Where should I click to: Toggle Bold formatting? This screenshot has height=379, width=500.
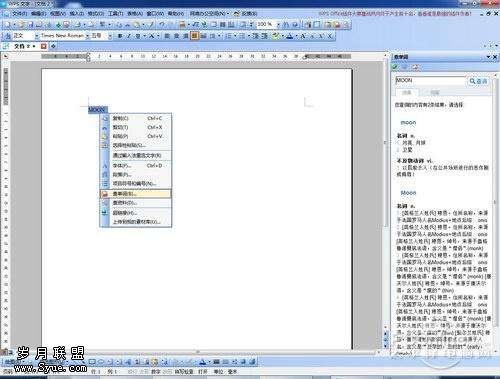120,36
